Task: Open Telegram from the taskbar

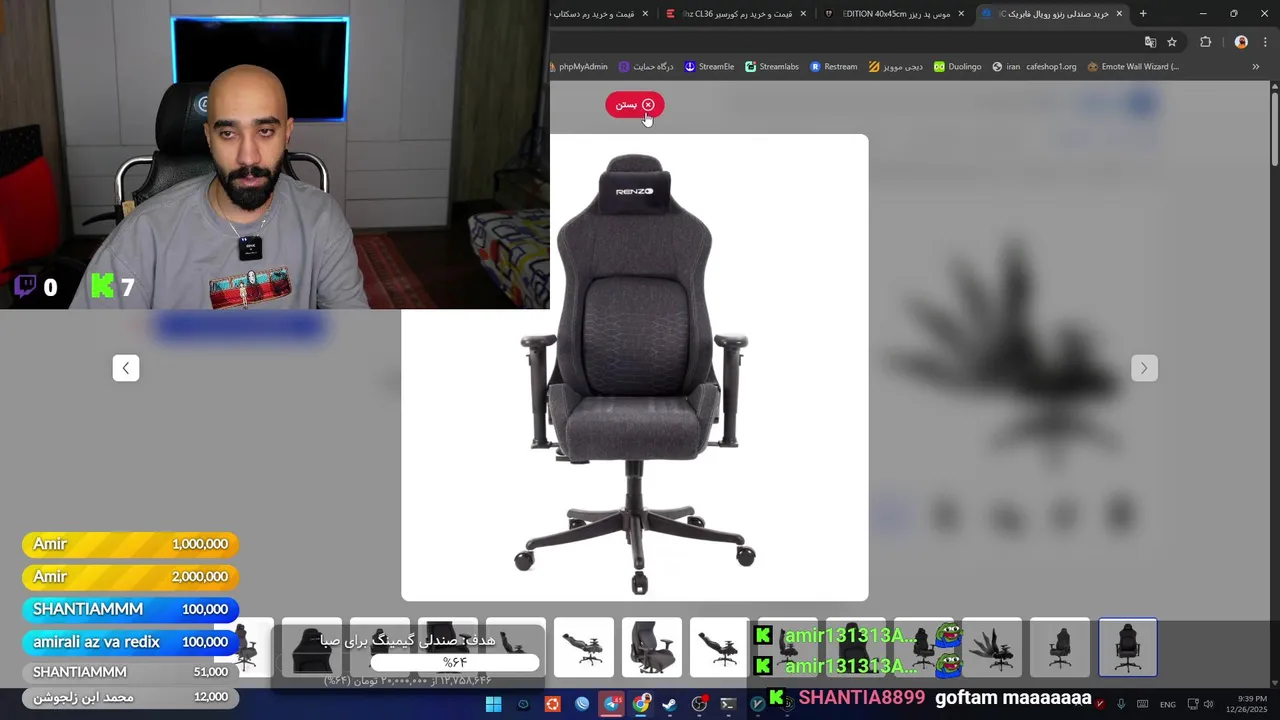Action: [x=611, y=704]
